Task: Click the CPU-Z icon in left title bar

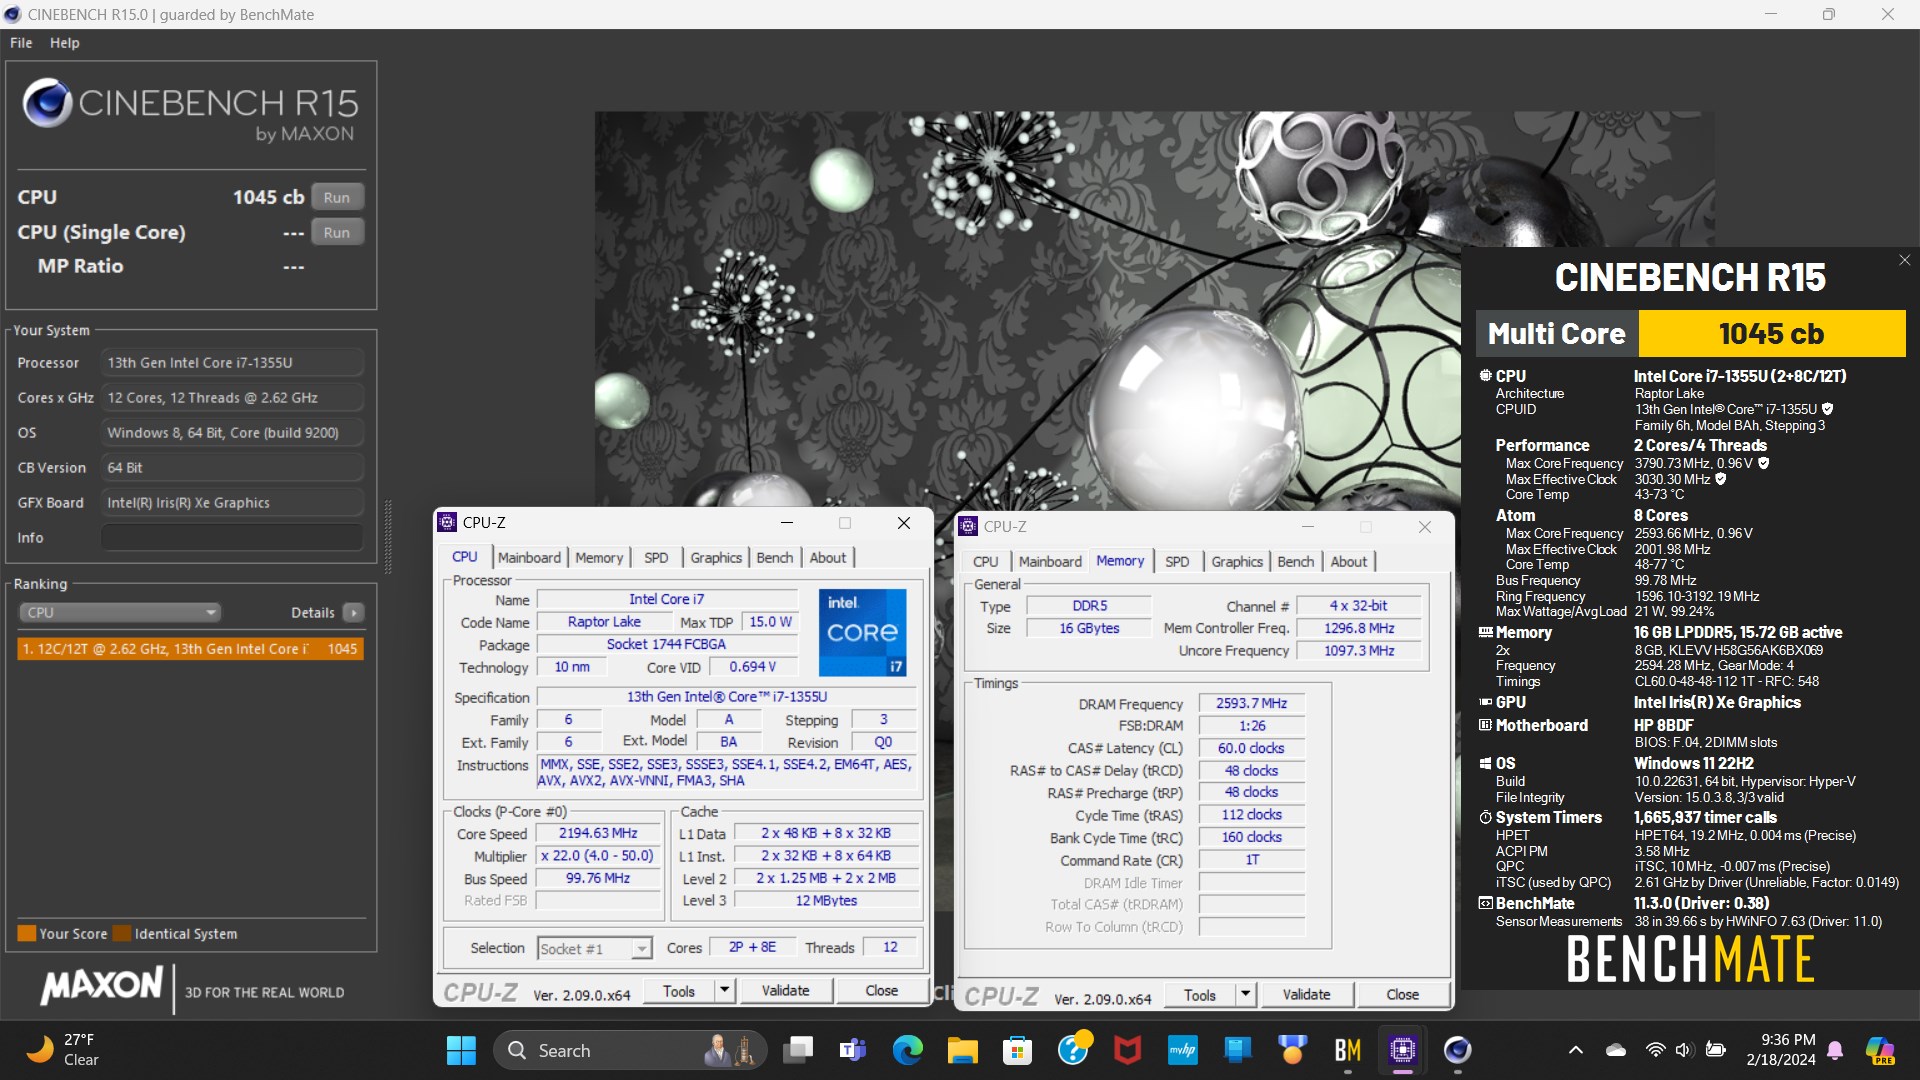Action: [x=447, y=522]
